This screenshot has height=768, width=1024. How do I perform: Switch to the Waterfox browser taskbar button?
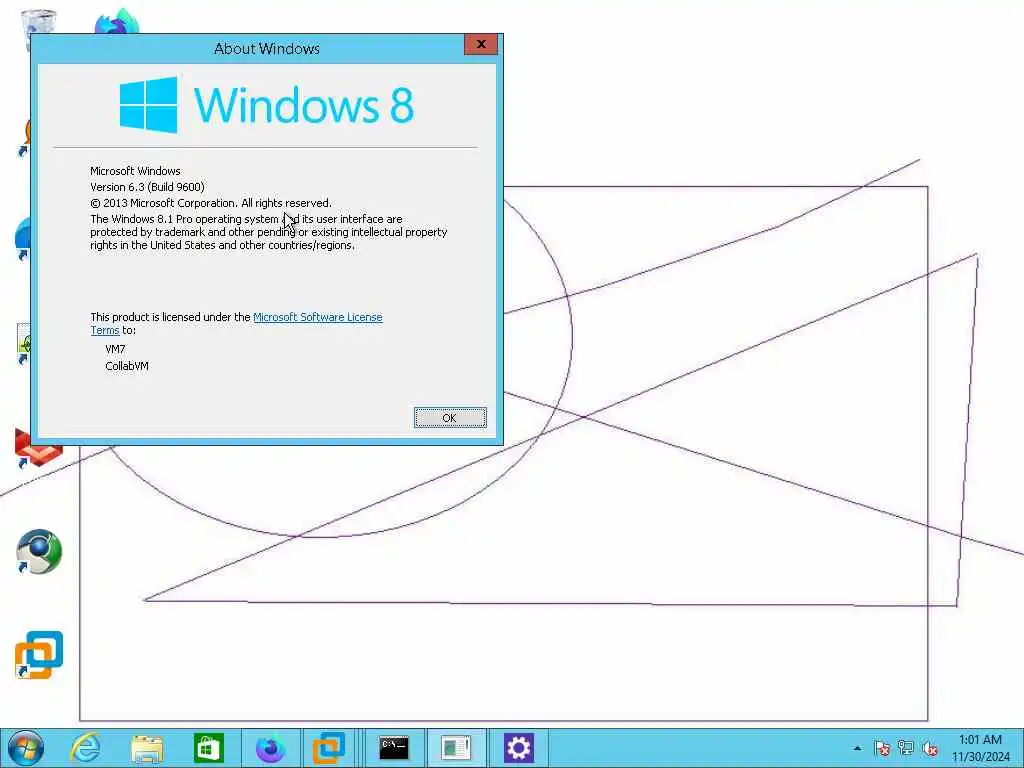tap(270, 748)
